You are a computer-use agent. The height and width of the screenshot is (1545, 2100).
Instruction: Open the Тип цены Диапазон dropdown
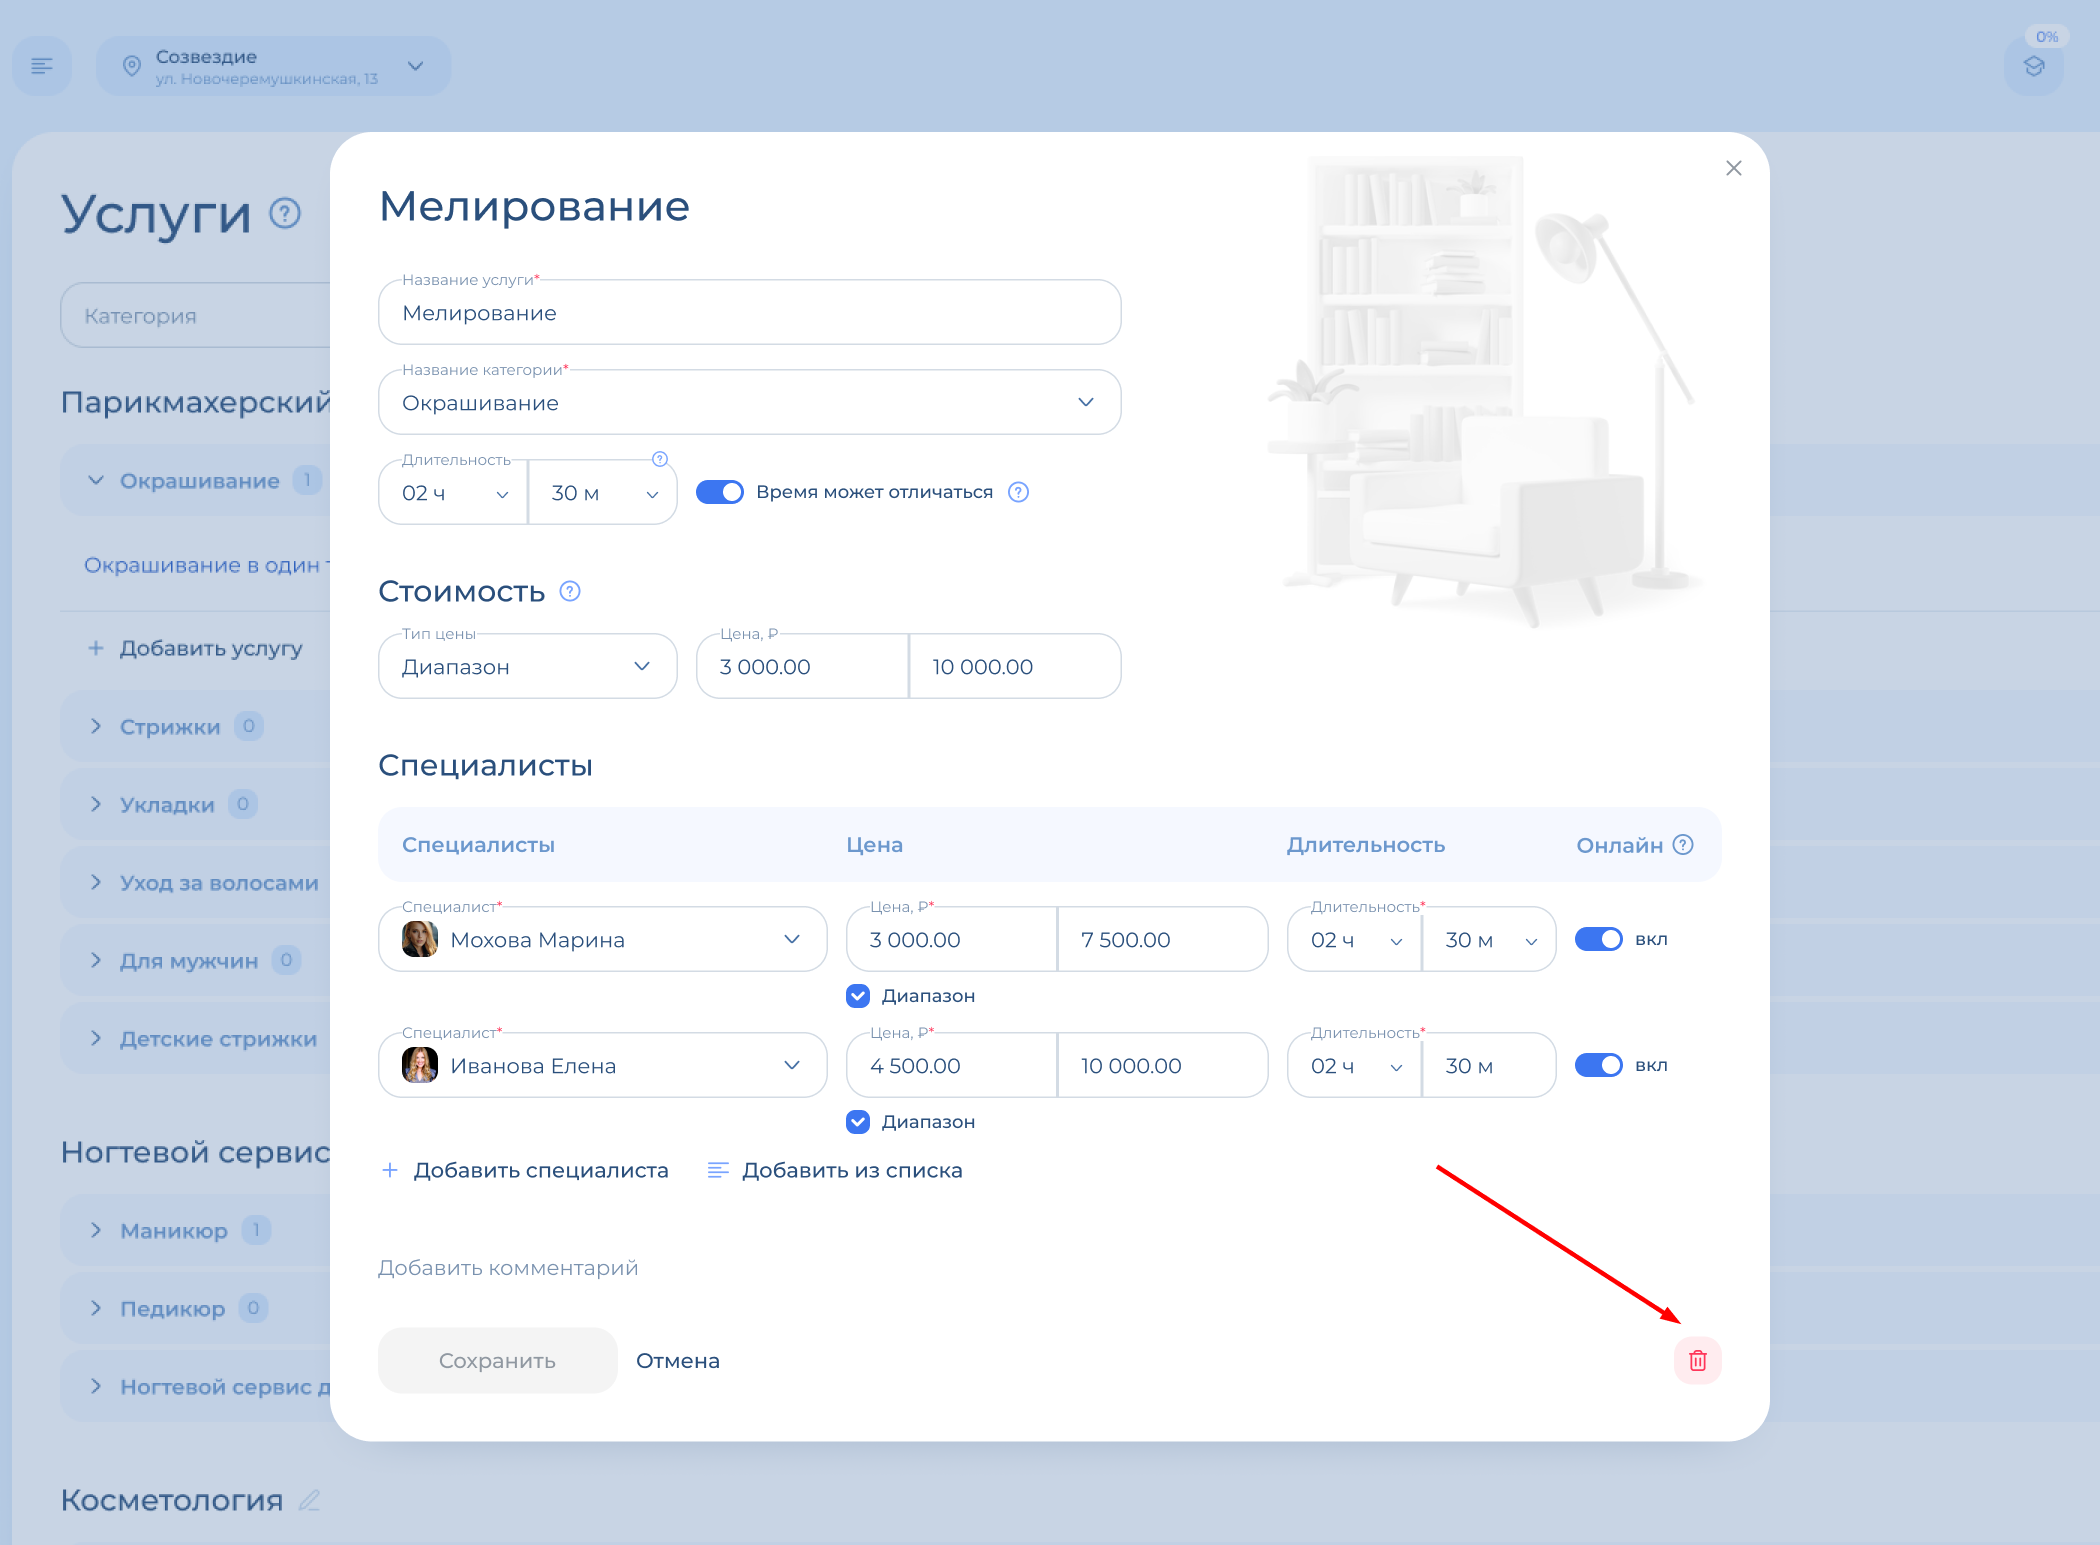[527, 667]
